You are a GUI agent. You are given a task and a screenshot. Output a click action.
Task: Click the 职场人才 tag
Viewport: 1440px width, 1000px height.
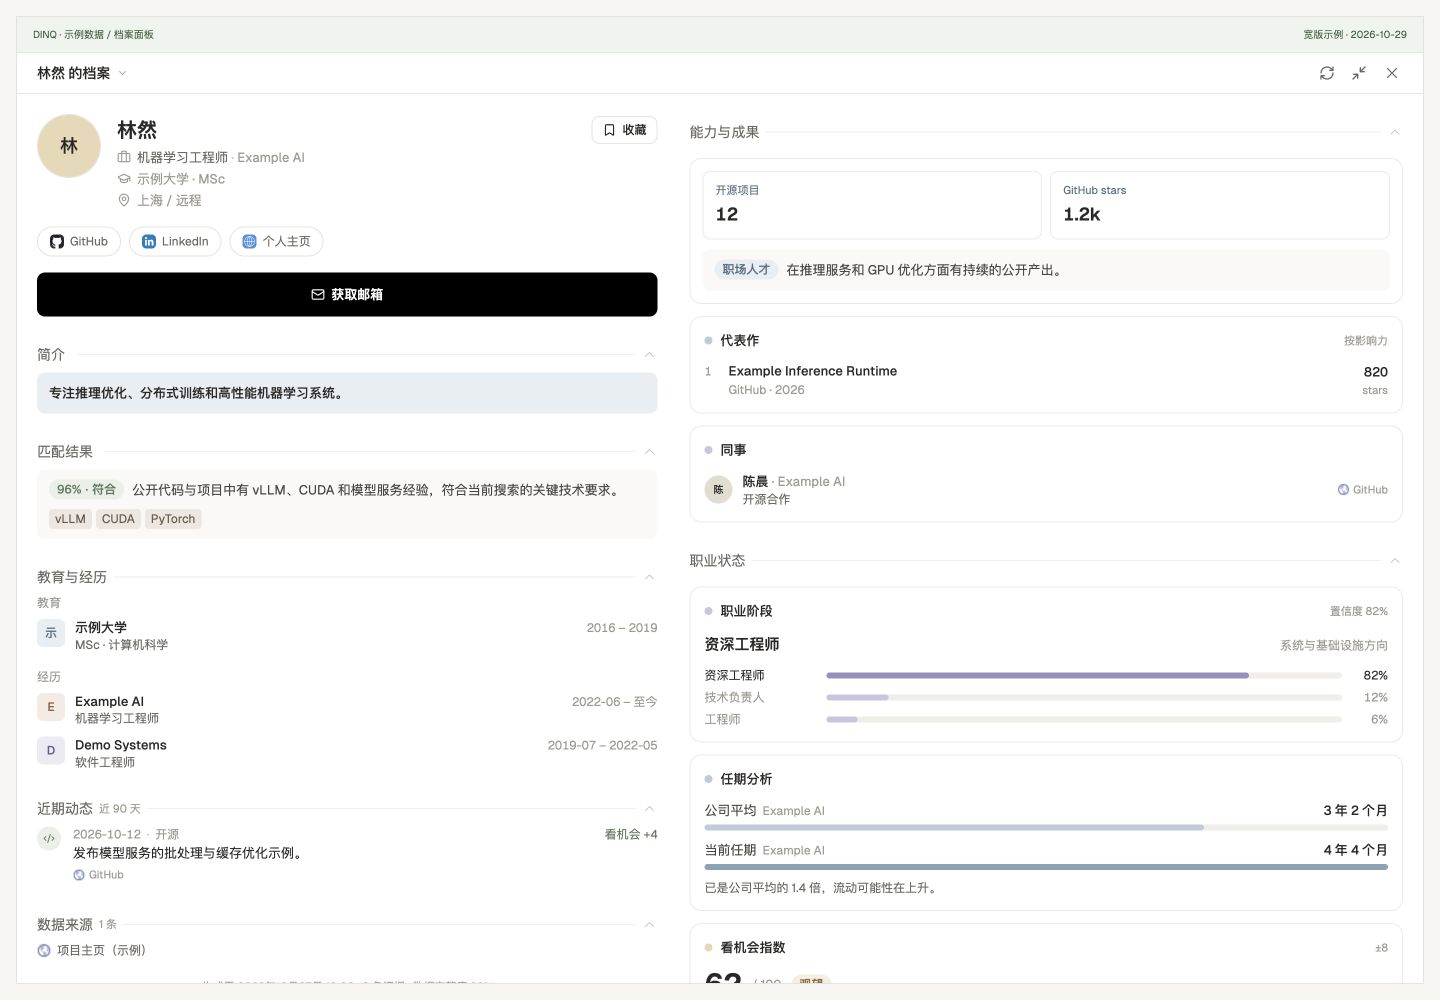pos(746,270)
